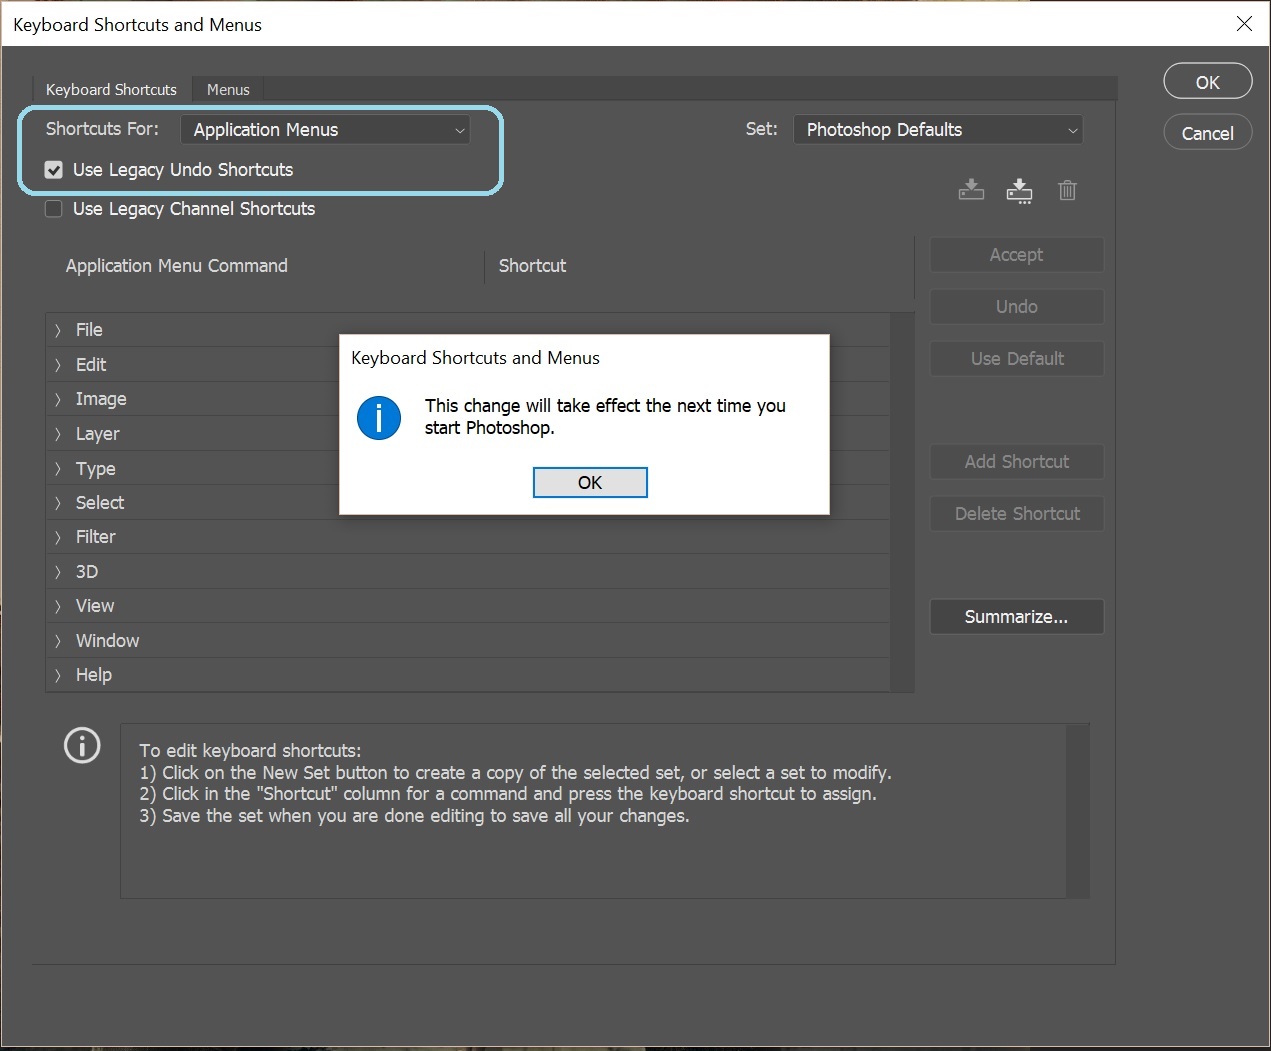The width and height of the screenshot is (1271, 1051).
Task: Select the 3D row in command list
Action: [87, 572]
